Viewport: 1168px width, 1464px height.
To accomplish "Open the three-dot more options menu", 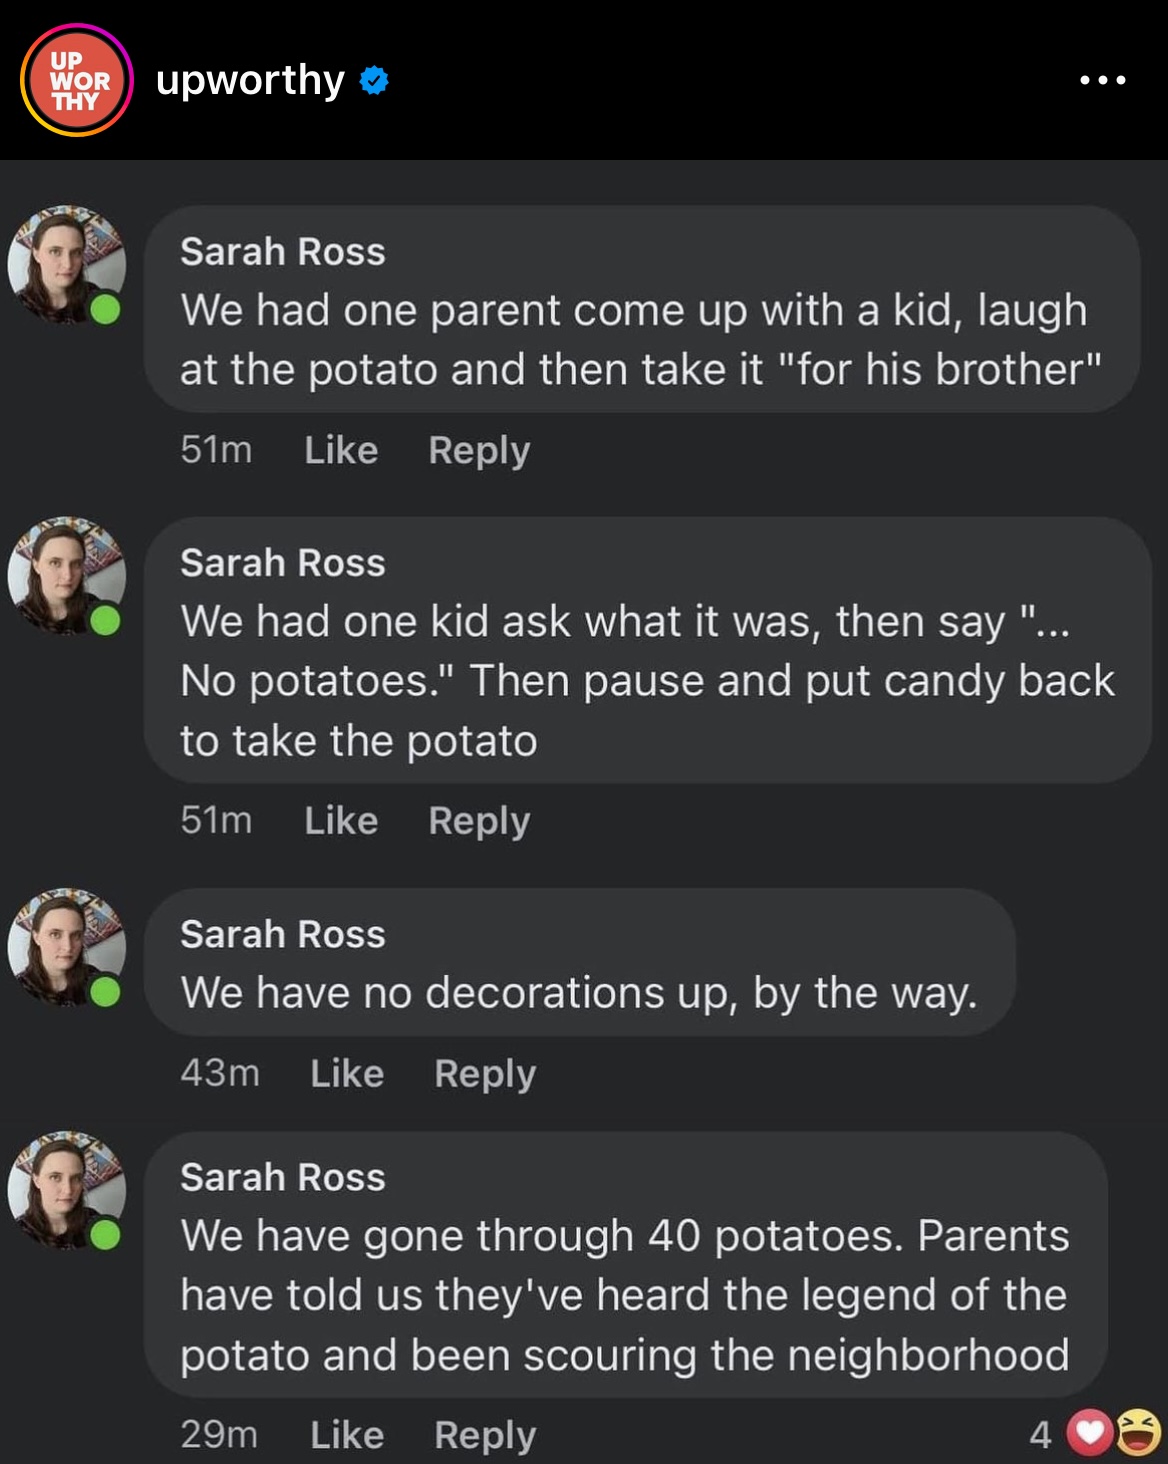I will pyautogui.click(x=1103, y=80).
